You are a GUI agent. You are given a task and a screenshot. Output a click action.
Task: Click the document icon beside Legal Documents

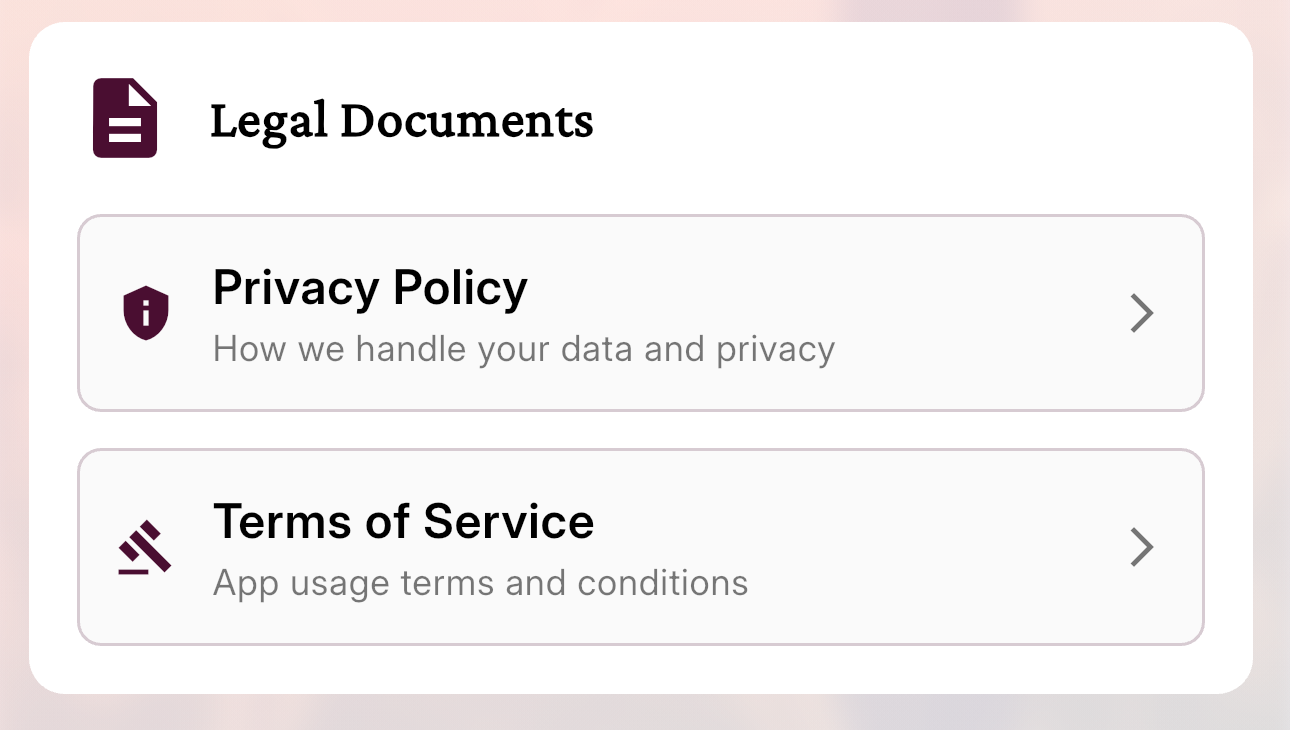coord(125,119)
